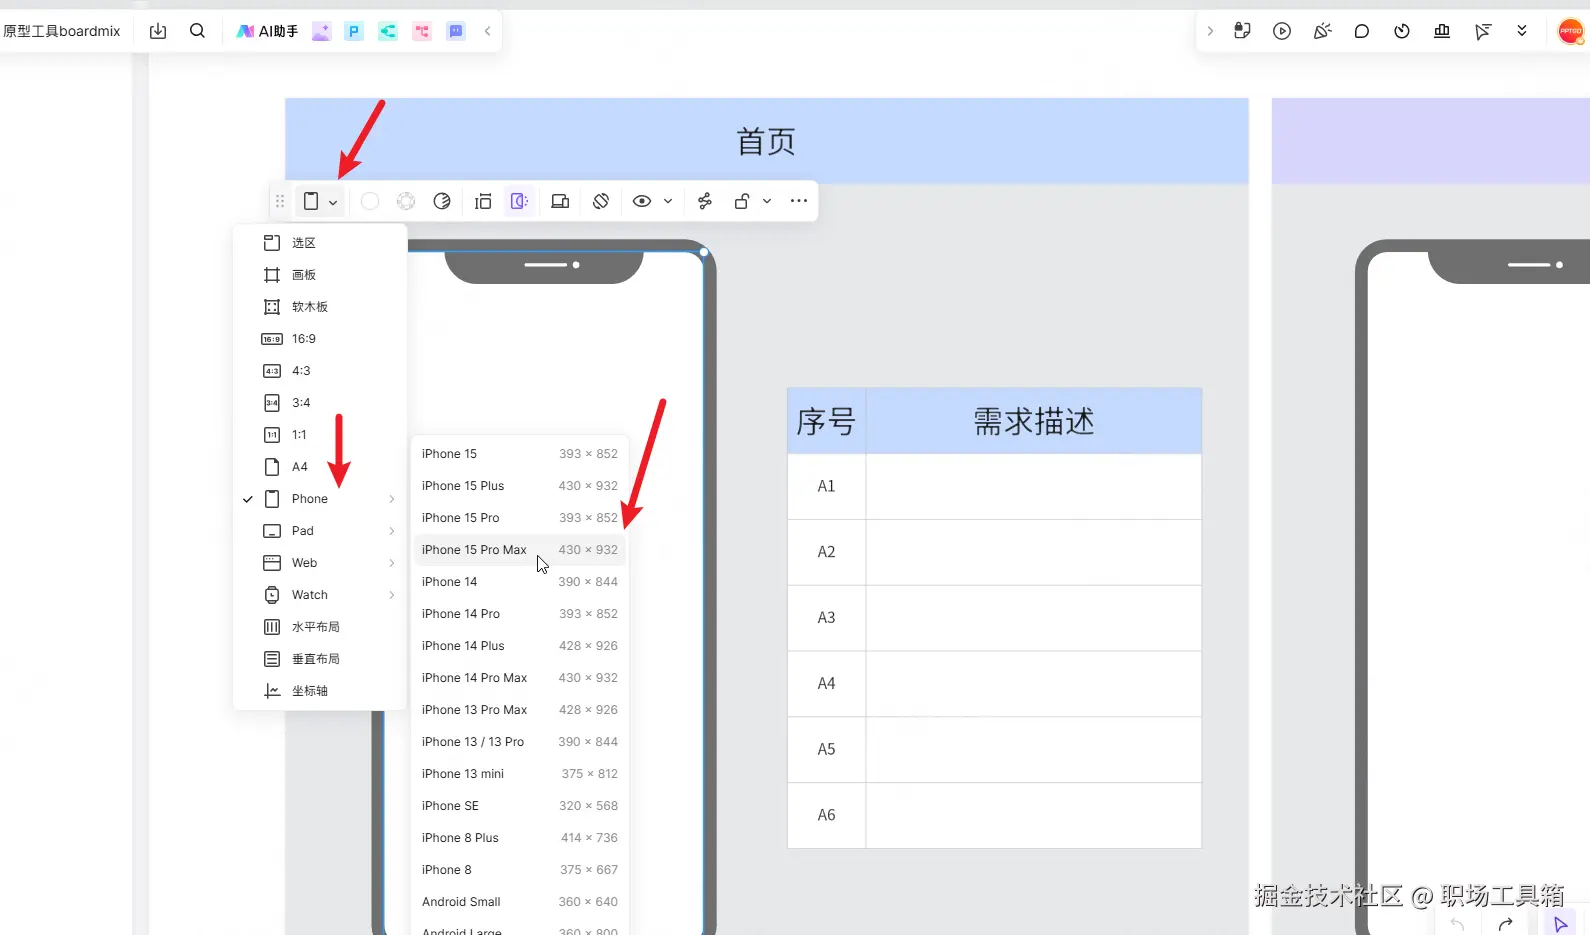Open the AI助手 assistant
This screenshot has width=1590, height=935.
(x=267, y=31)
